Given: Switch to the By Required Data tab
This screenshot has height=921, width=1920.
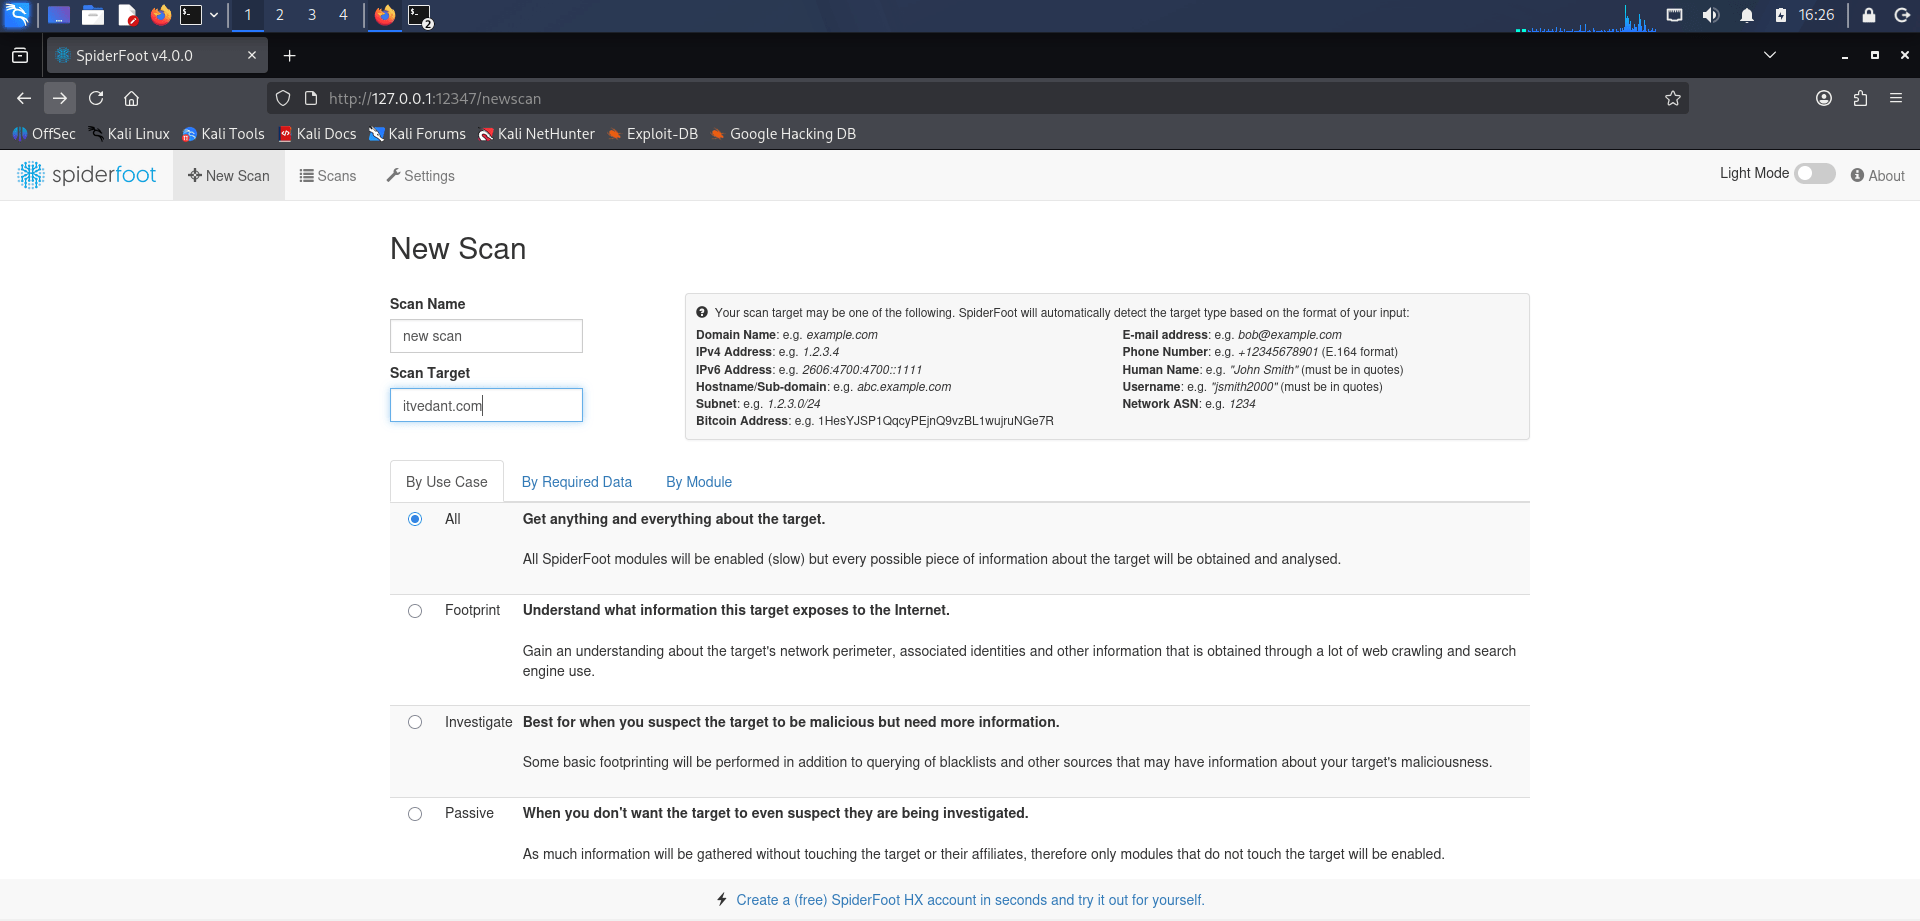Looking at the screenshot, I should tap(577, 482).
